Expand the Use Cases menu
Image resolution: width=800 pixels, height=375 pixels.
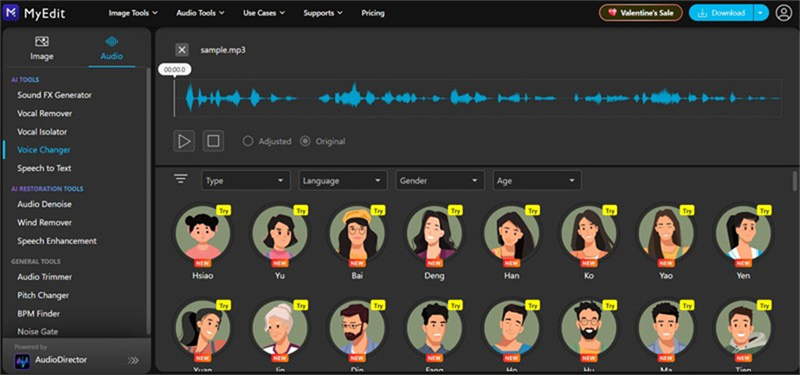click(264, 13)
